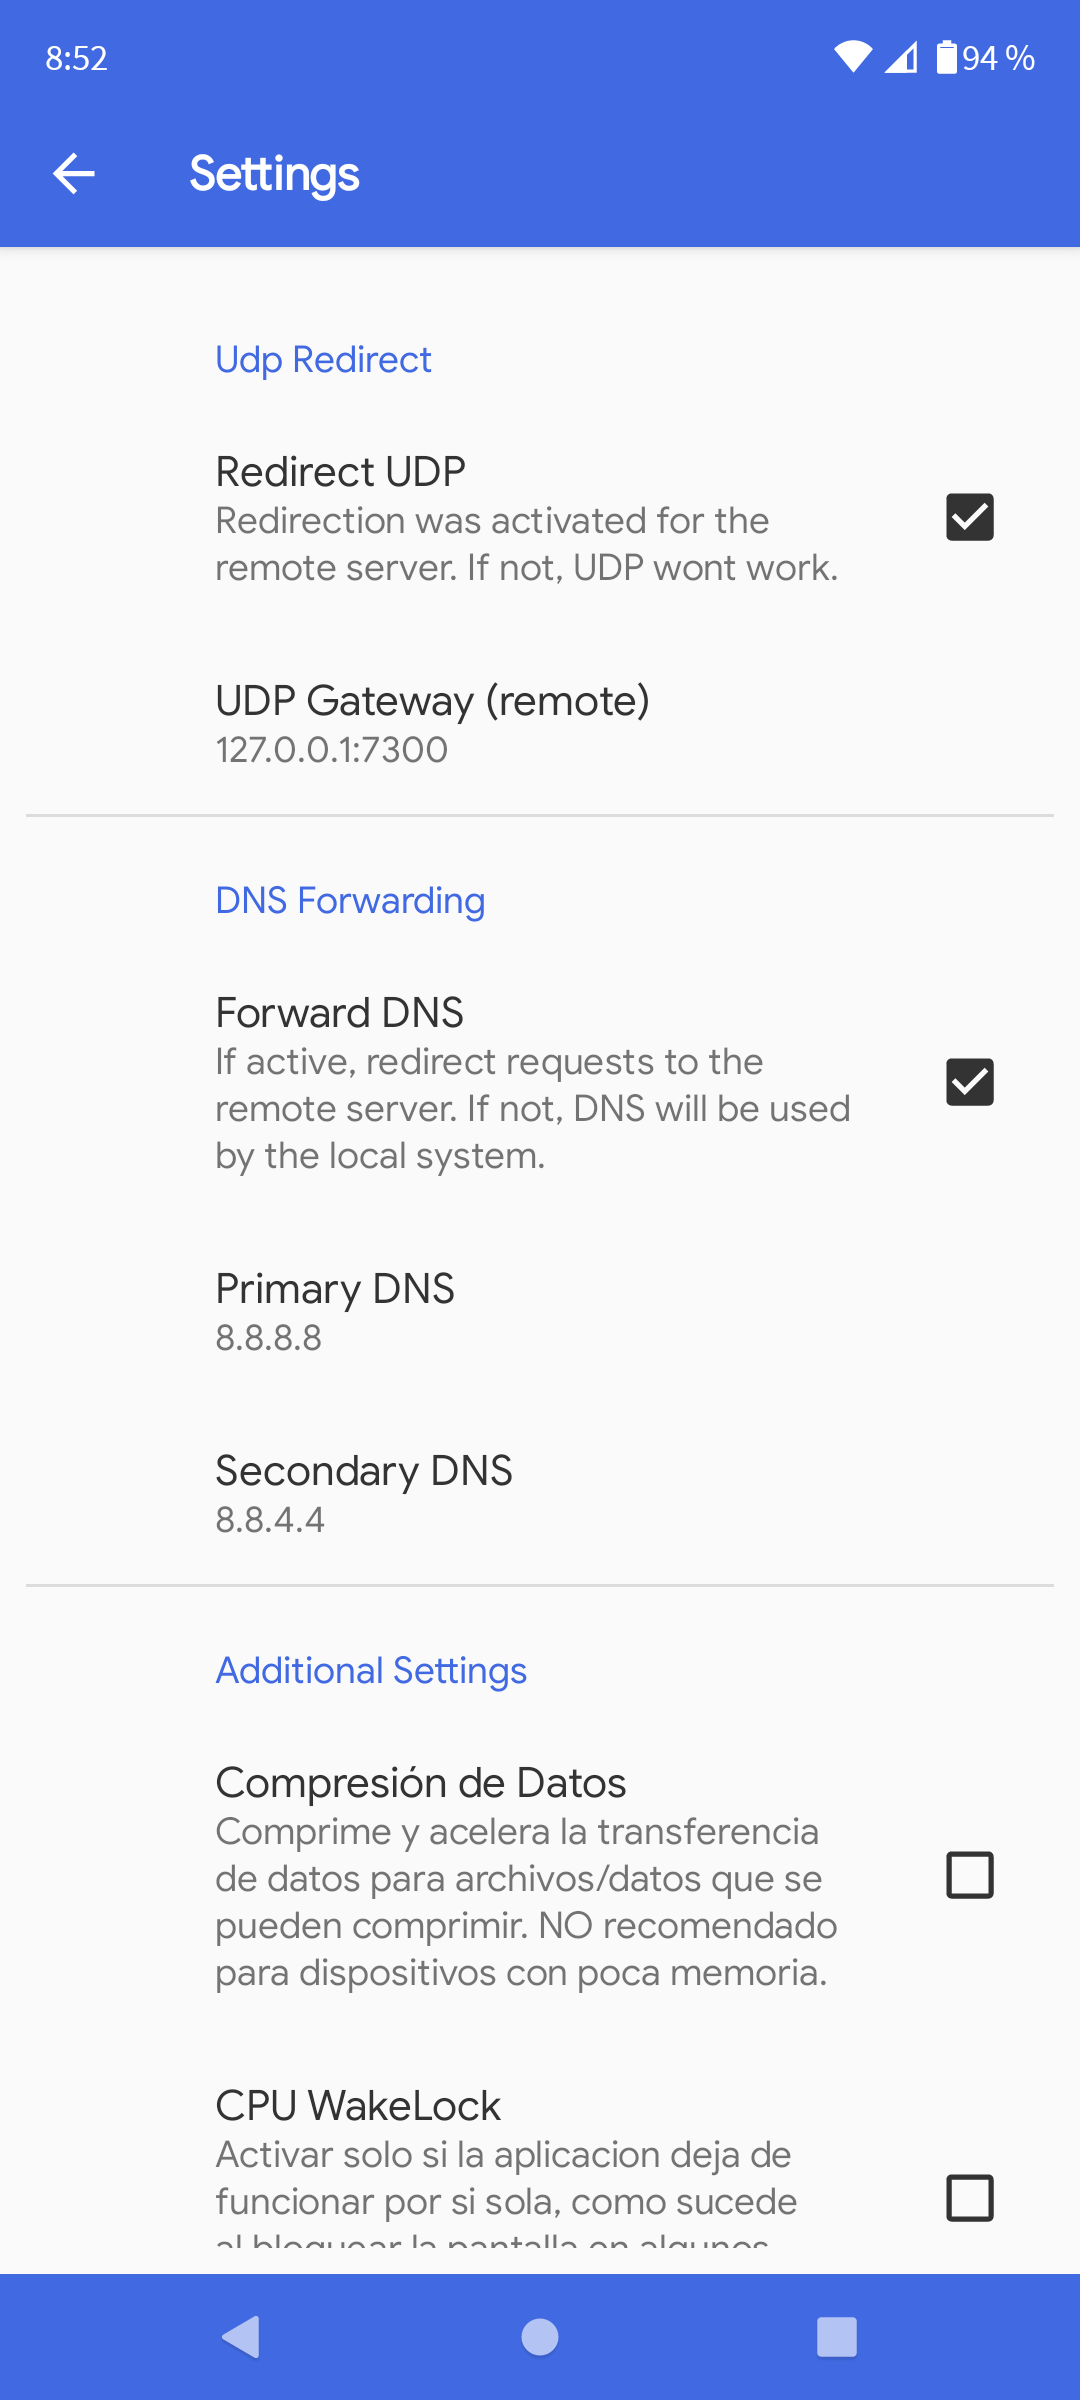Edit the Primary DNS 8.8.8.8 entry
The image size is (1080, 2400).
[x=540, y=1312]
